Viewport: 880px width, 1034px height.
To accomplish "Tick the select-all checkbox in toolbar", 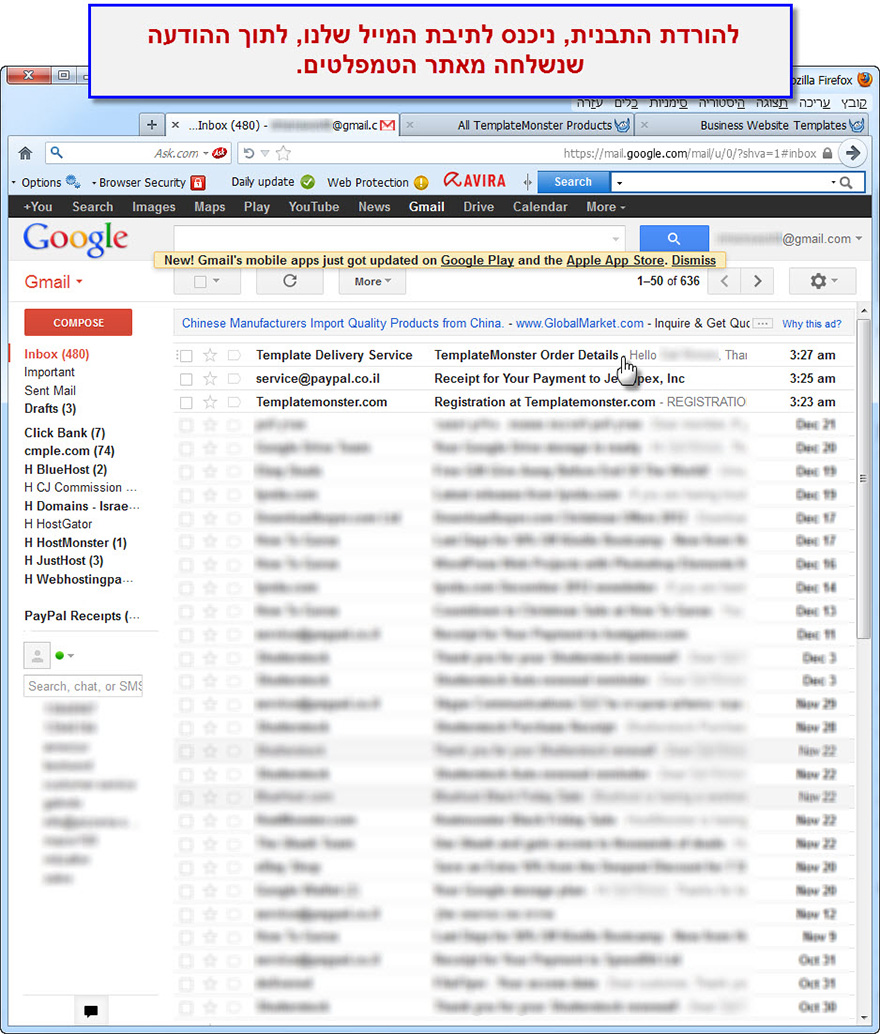I will coord(201,282).
